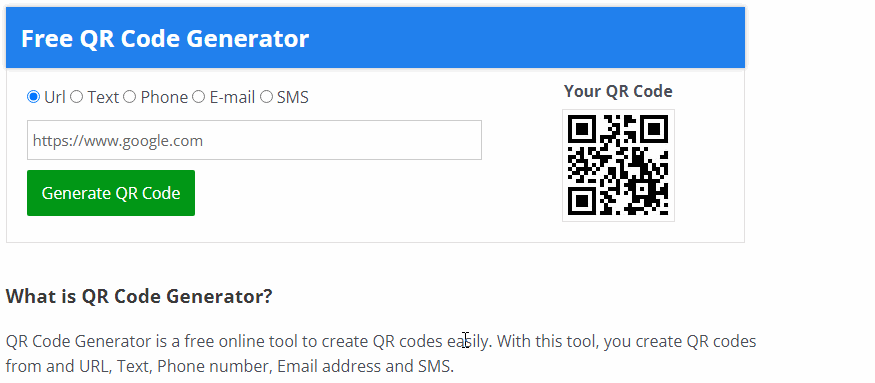Choose the Text radio option
The width and height of the screenshot is (875, 383).
[76, 97]
